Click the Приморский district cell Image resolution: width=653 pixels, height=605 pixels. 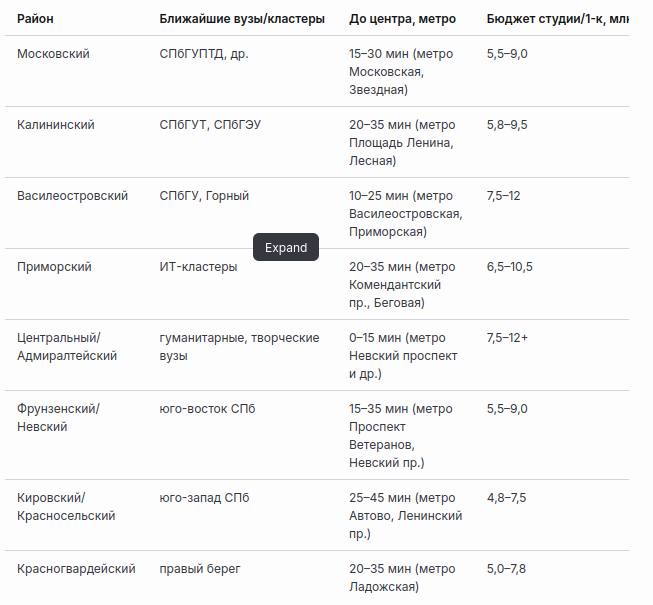(x=54, y=267)
